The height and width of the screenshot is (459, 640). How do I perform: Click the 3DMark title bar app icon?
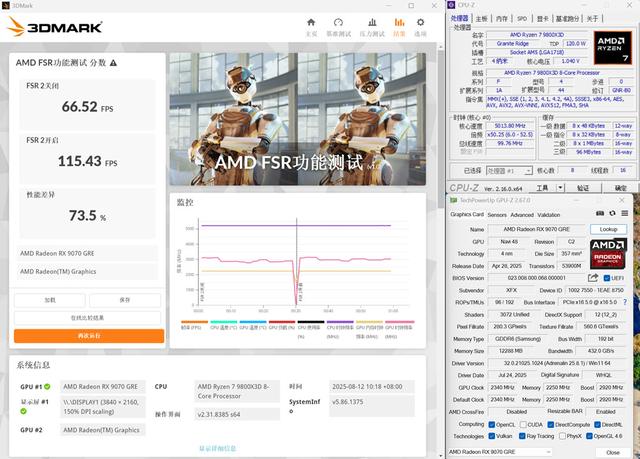(6, 5)
